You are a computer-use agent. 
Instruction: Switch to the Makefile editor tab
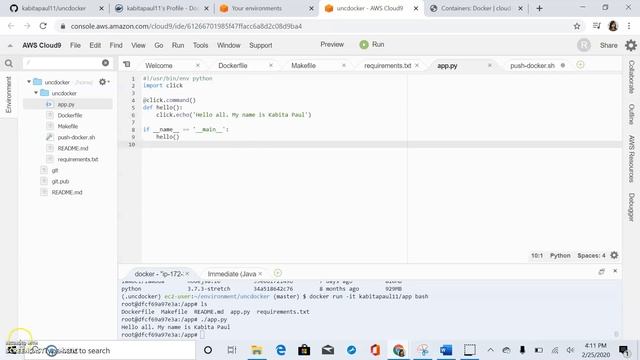(x=303, y=65)
